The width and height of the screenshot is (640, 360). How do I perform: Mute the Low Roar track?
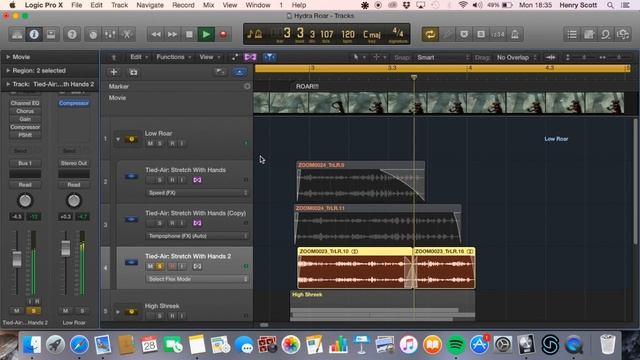[150, 143]
